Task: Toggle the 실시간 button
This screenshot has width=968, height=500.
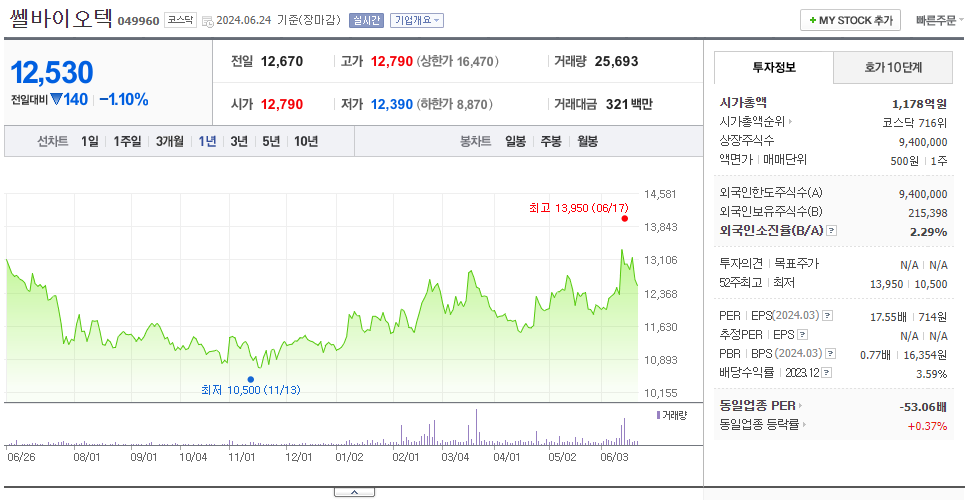Action: coord(367,20)
